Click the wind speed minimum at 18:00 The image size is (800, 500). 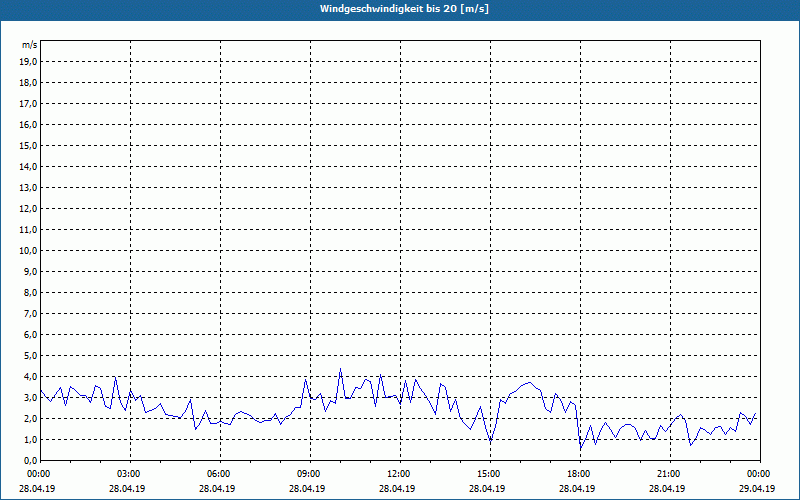[x=581, y=448]
